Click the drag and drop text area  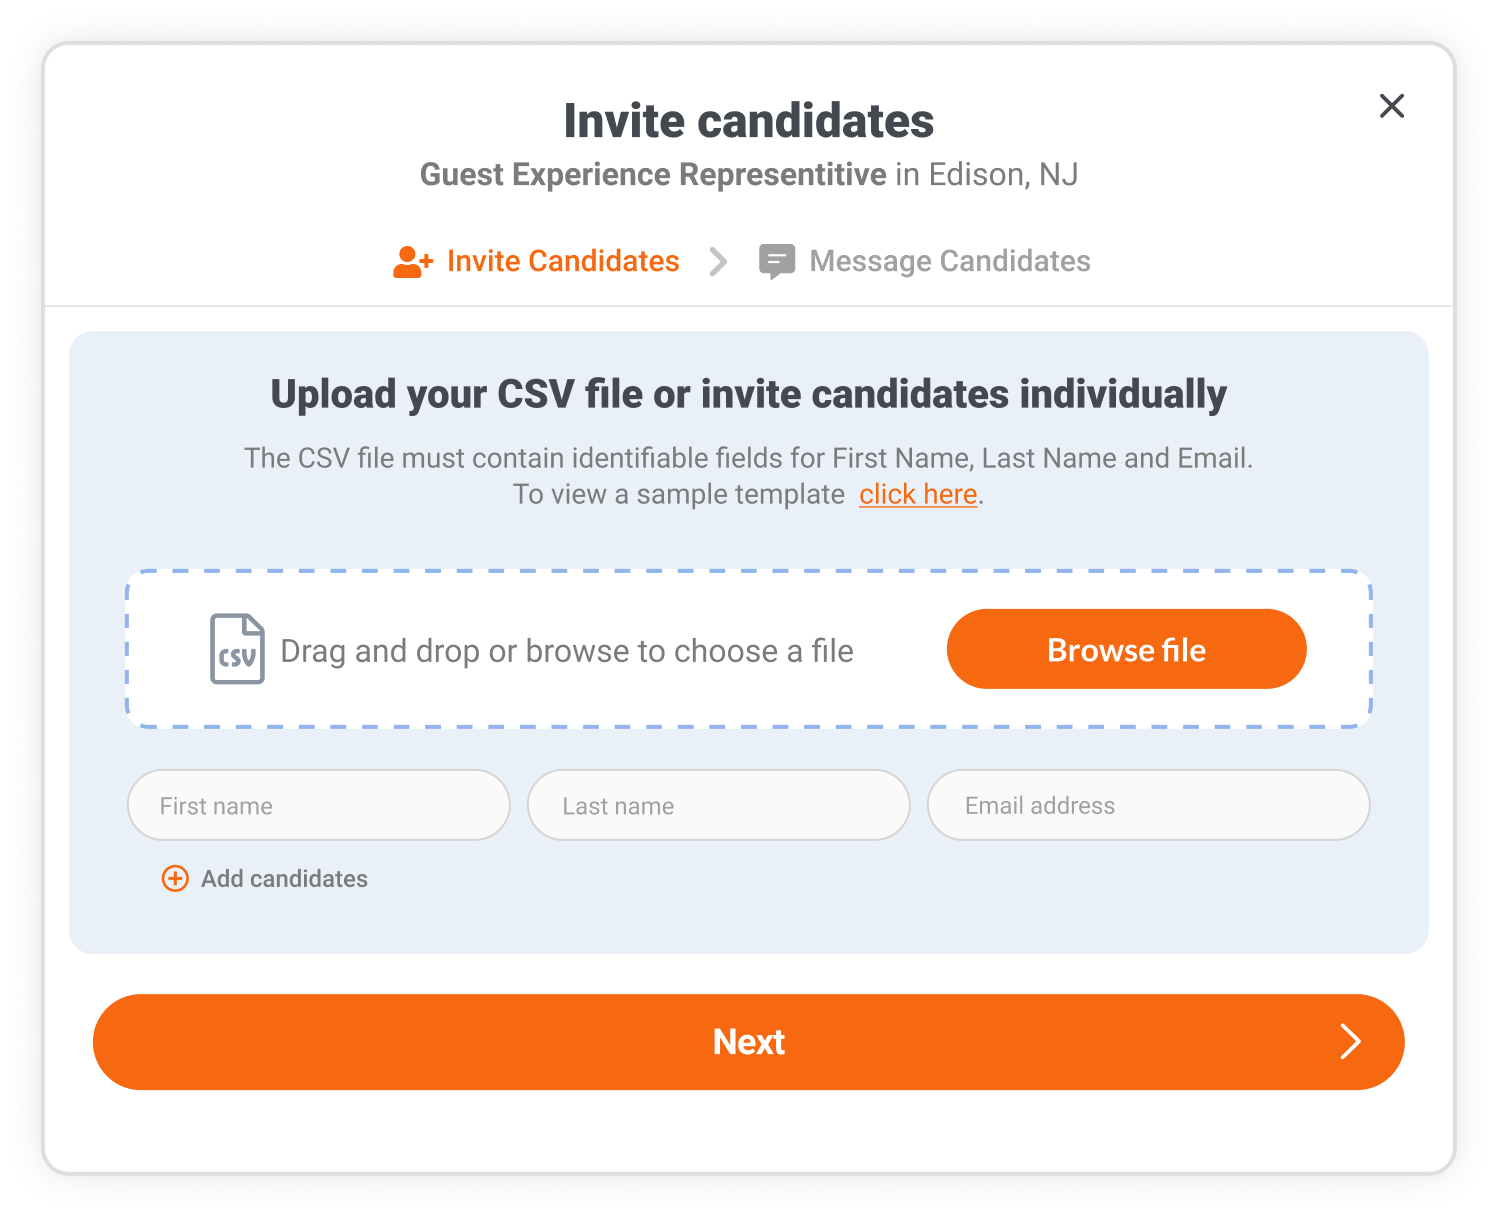point(567,652)
